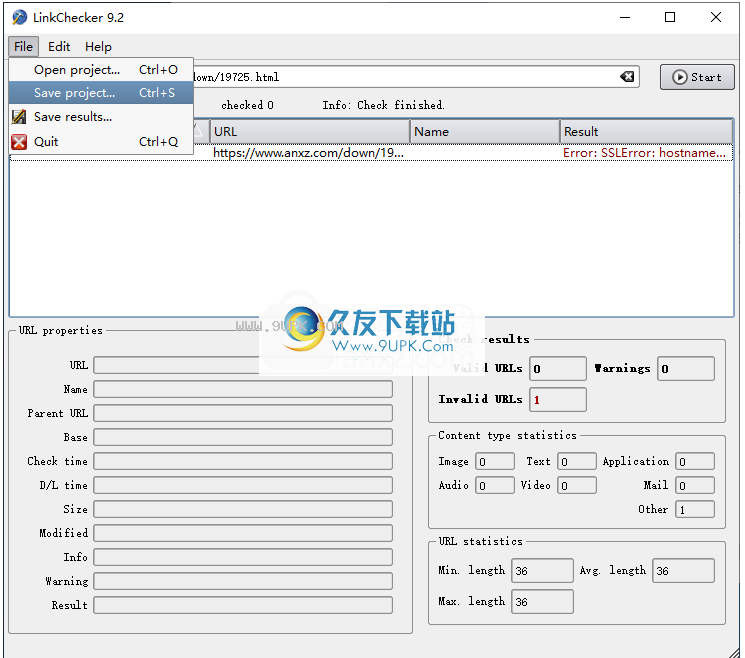Click the LinkChecker title bar app icon

pos(19,18)
